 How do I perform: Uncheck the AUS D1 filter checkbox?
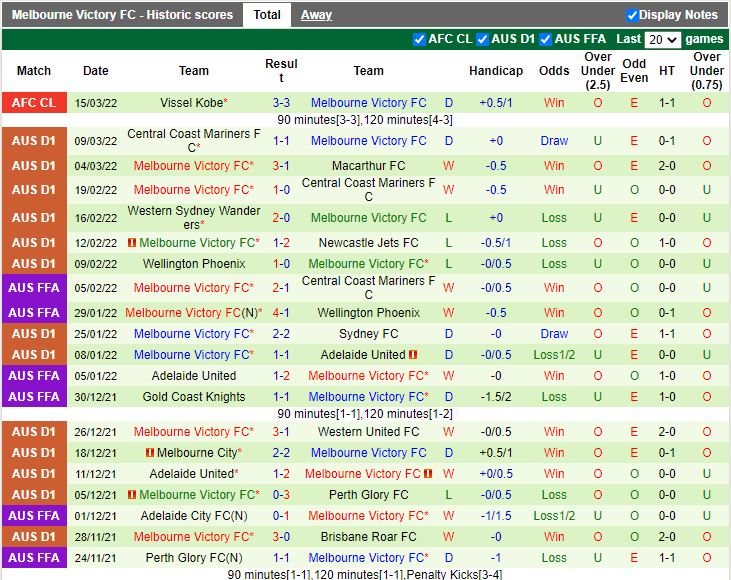point(483,39)
